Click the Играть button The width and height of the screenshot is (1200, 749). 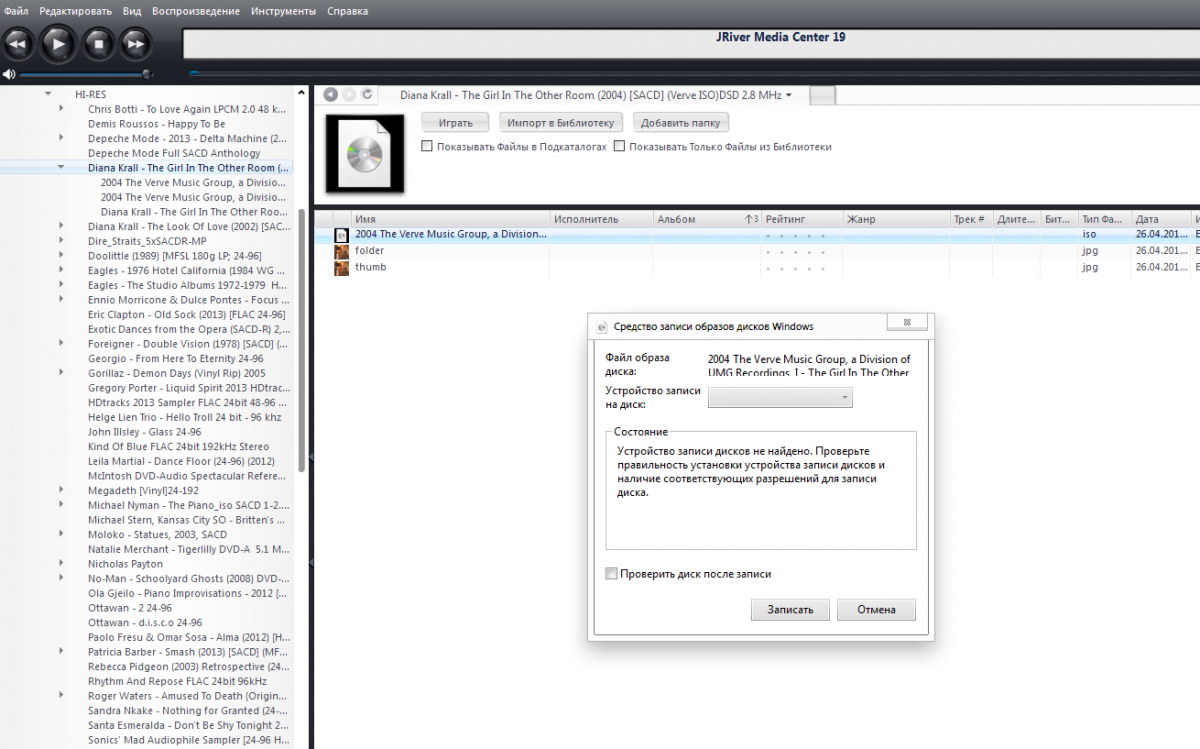click(x=455, y=122)
